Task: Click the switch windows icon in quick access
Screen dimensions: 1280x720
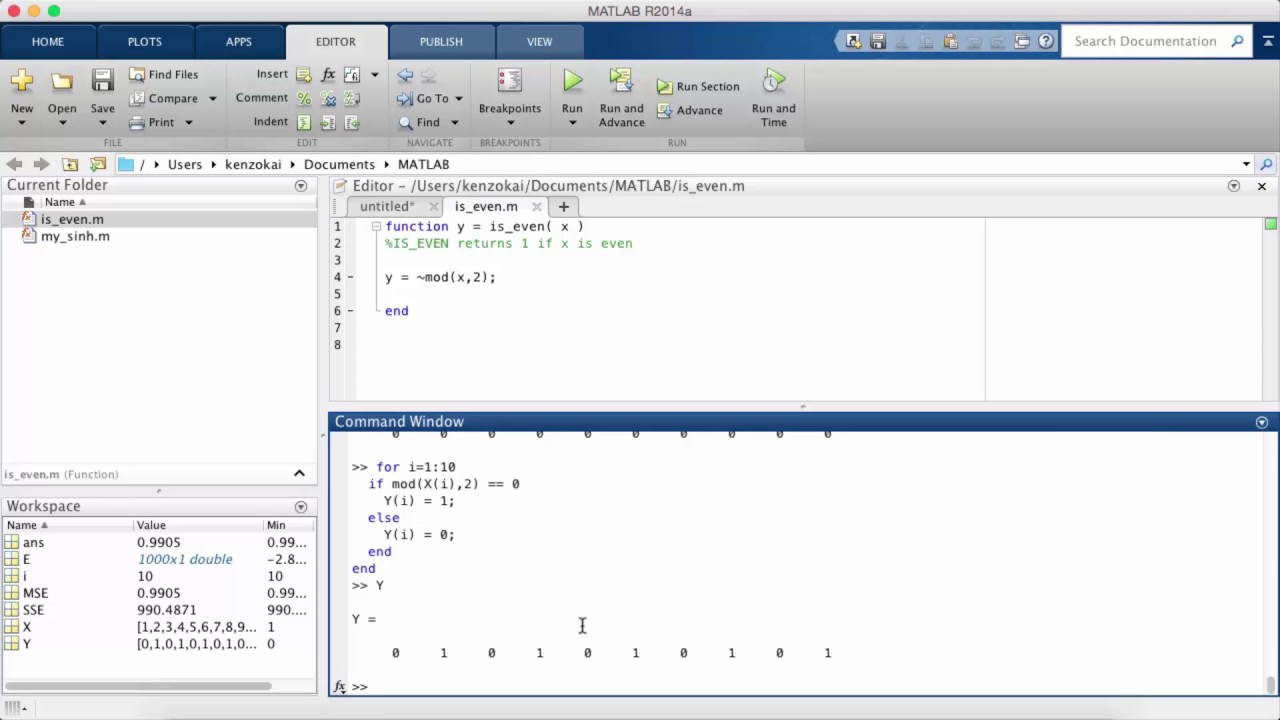Action: 1022,41
